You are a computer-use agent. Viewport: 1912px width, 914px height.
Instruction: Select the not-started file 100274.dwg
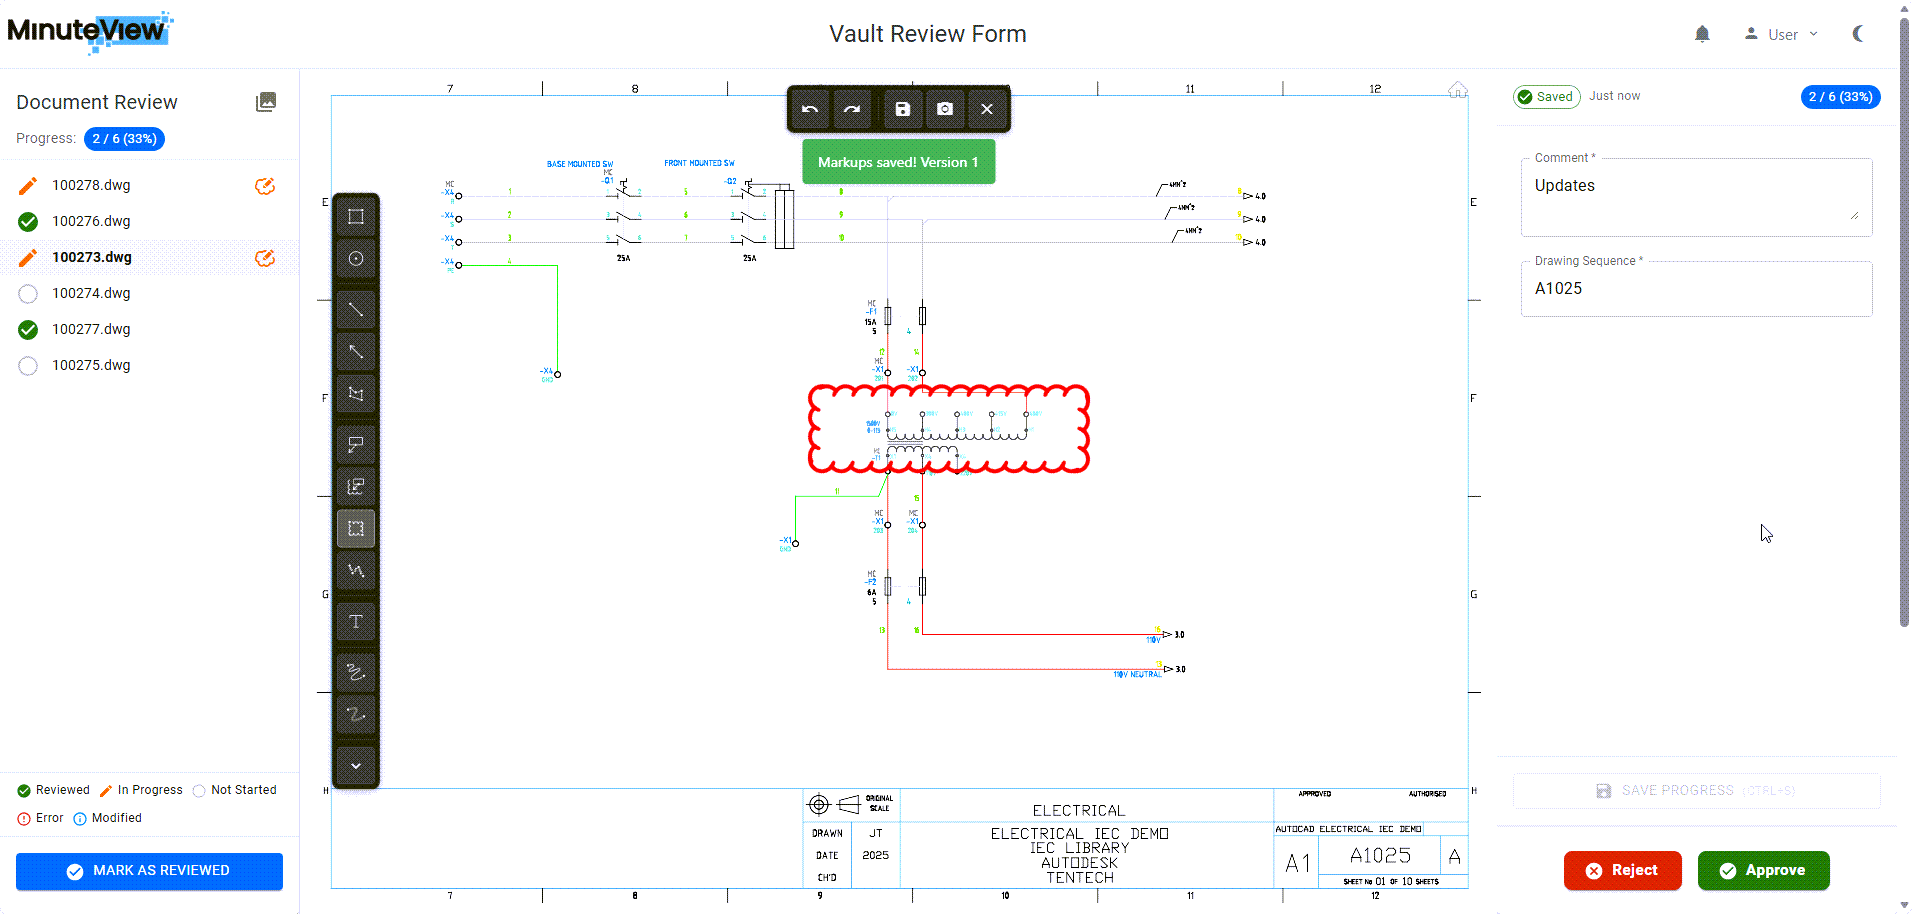tap(91, 293)
